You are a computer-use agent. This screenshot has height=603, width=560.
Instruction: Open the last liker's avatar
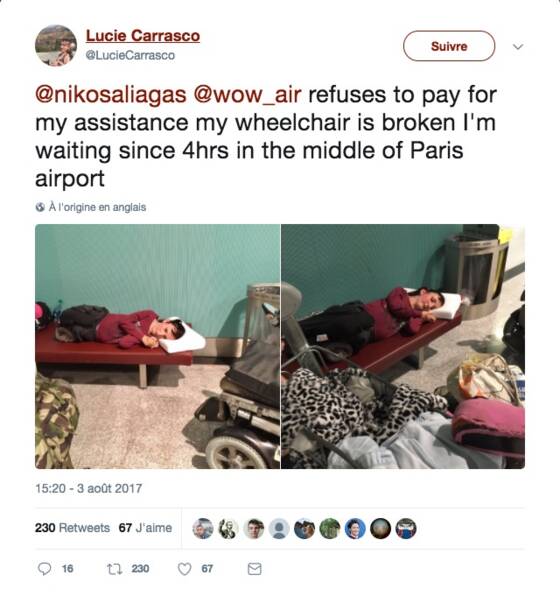[406, 528]
